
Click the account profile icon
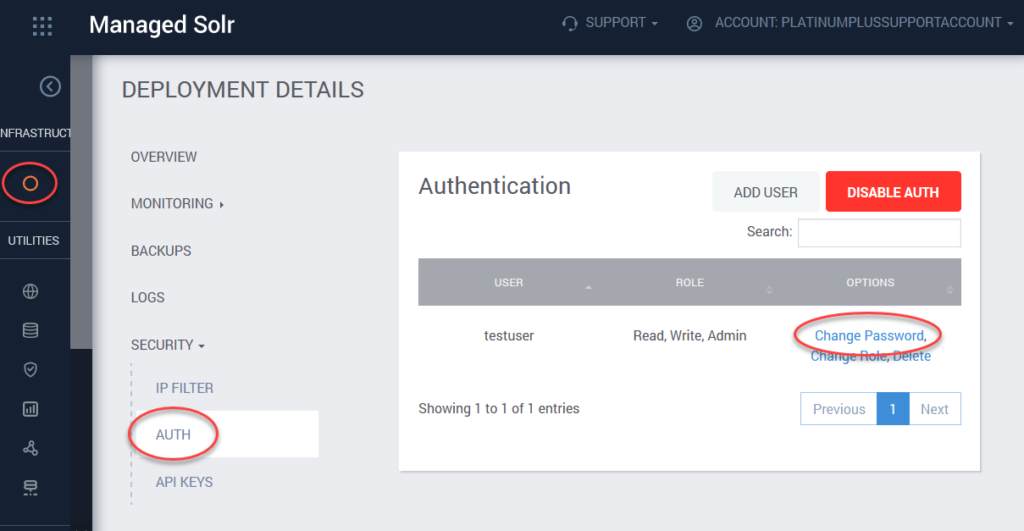click(x=694, y=24)
